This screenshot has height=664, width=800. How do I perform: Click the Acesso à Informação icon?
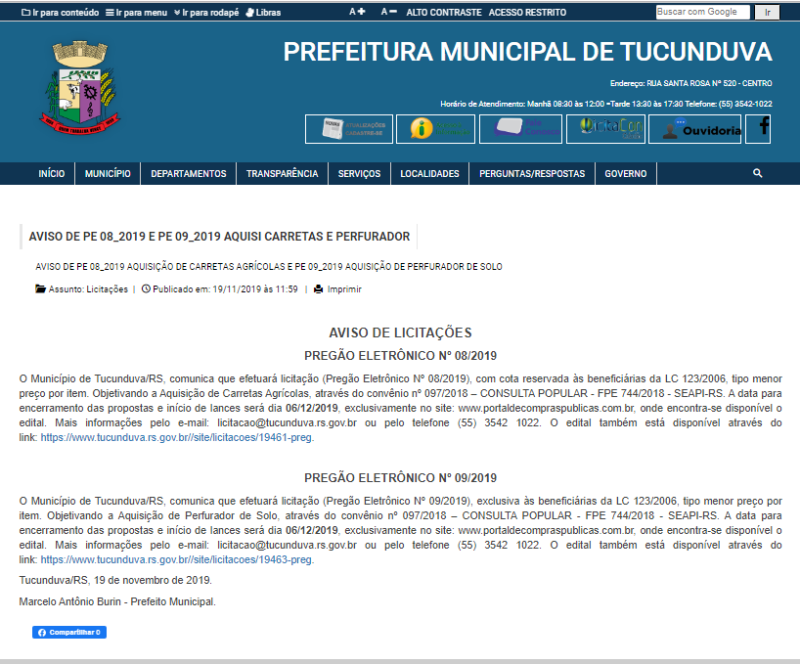click(435, 129)
